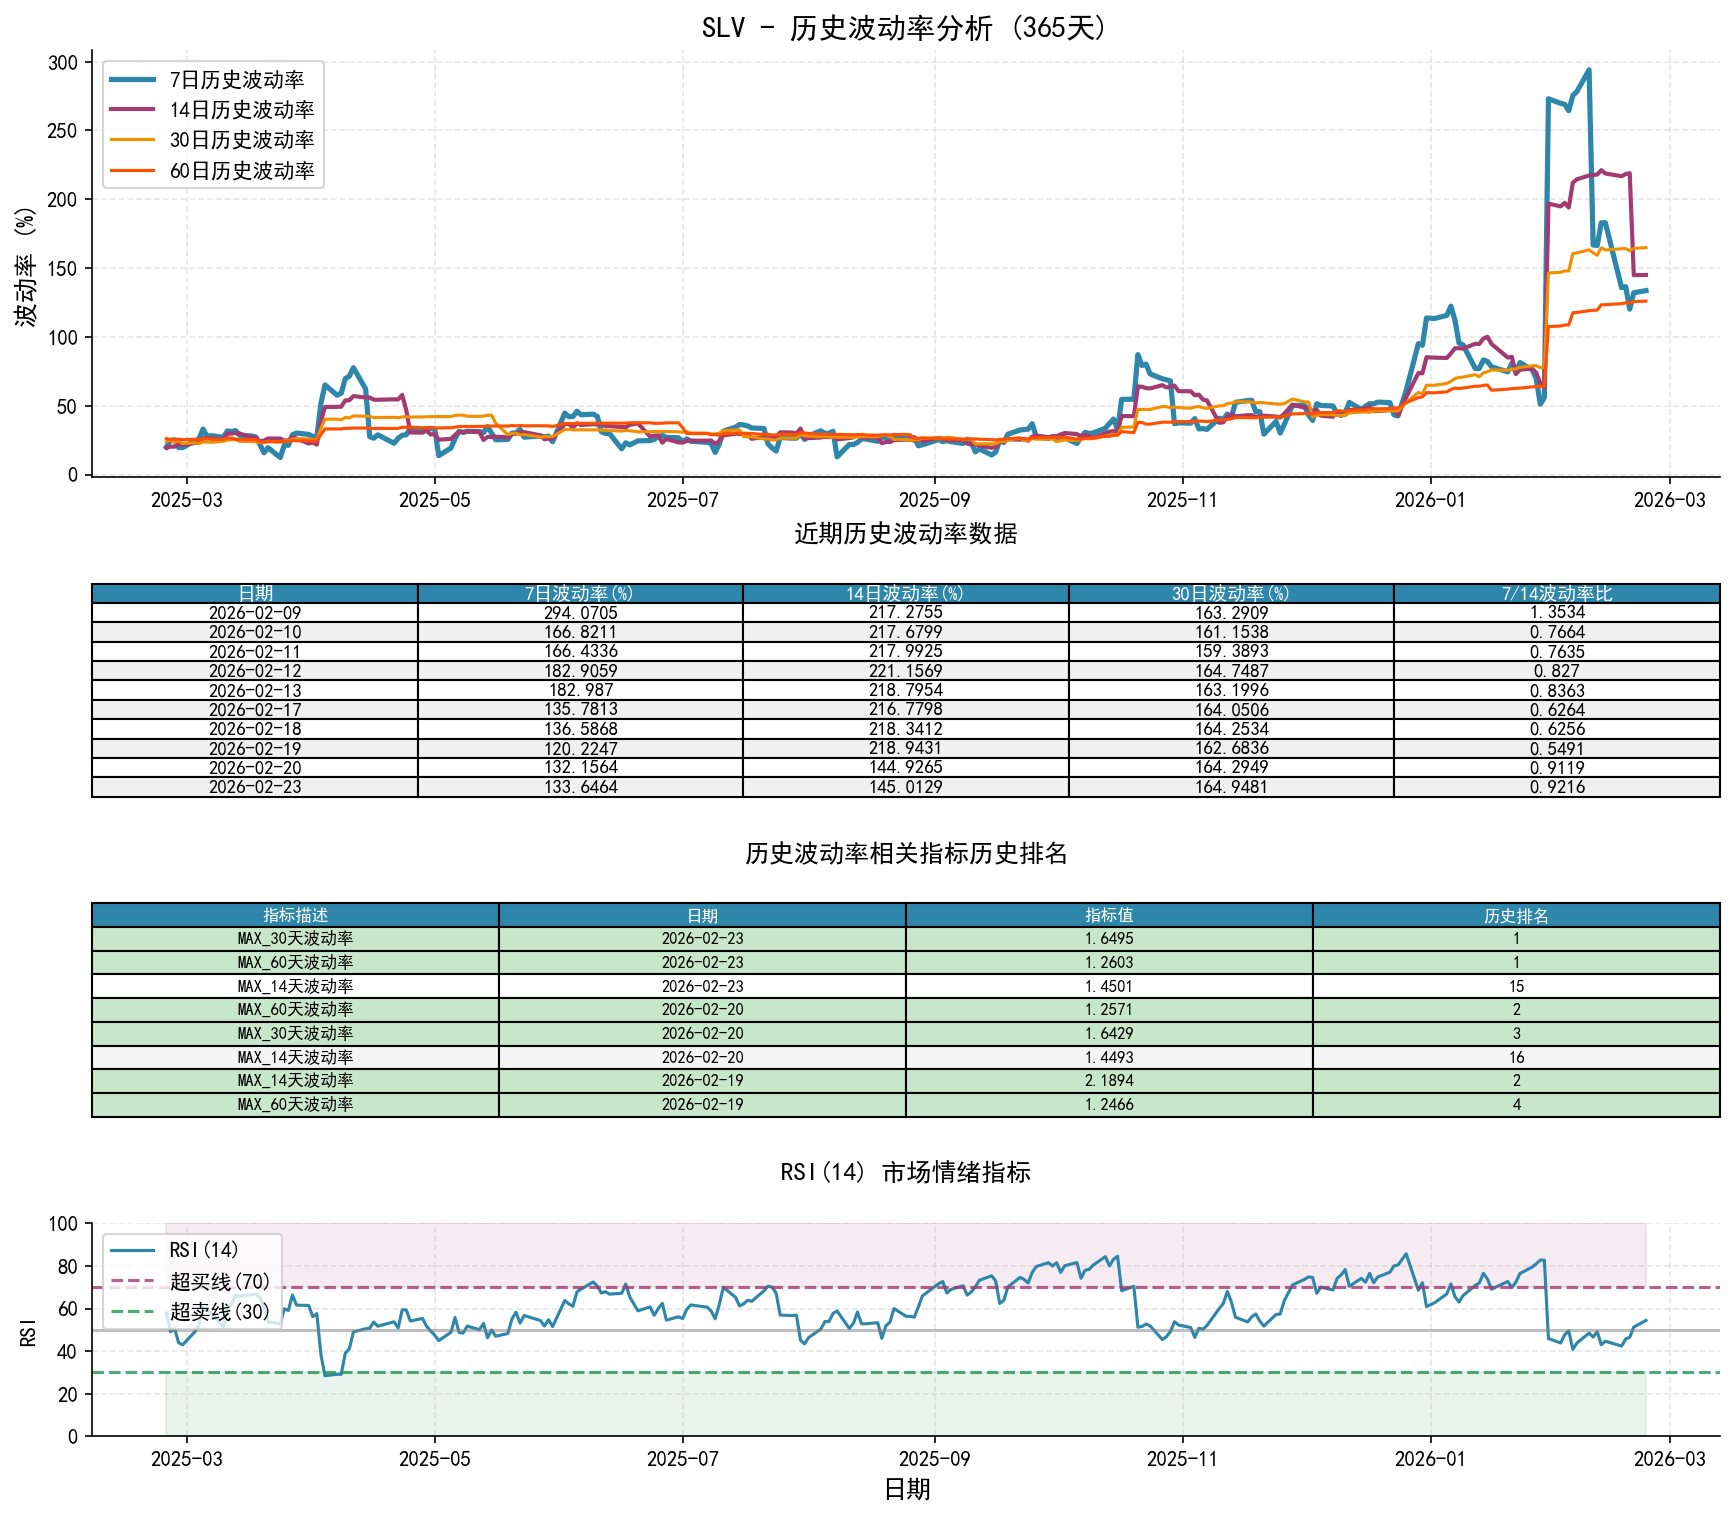Image resolution: width=1734 pixels, height=1515 pixels.
Task: Click the 波动率 (%) y-axis label
Action: click(27, 266)
